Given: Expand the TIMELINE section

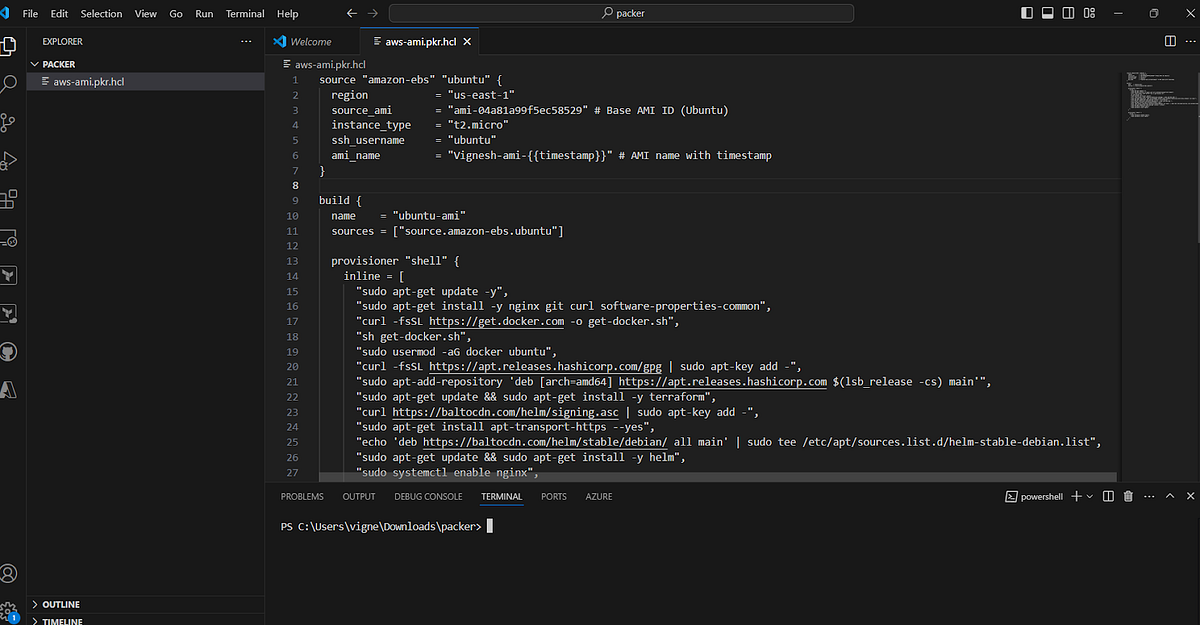Looking at the screenshot, I should point(60,620).
